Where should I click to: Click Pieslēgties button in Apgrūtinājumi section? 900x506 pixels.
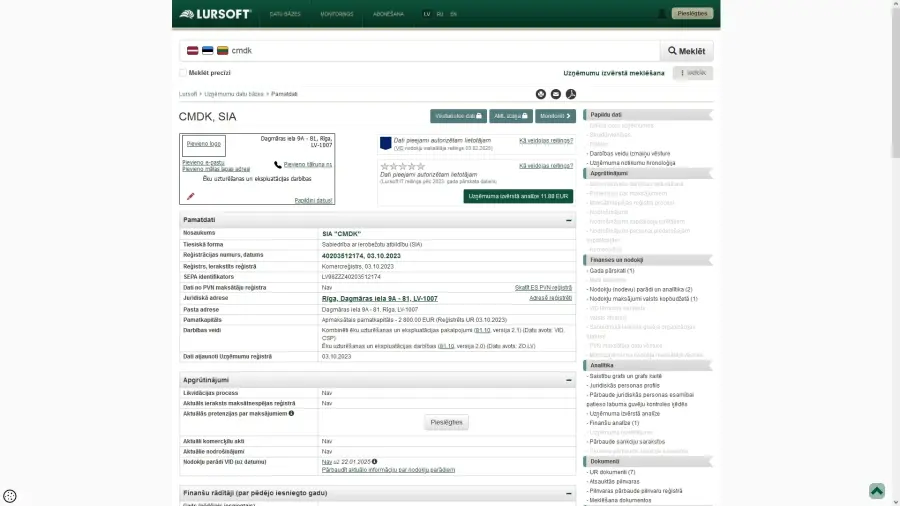pos(446,422)
